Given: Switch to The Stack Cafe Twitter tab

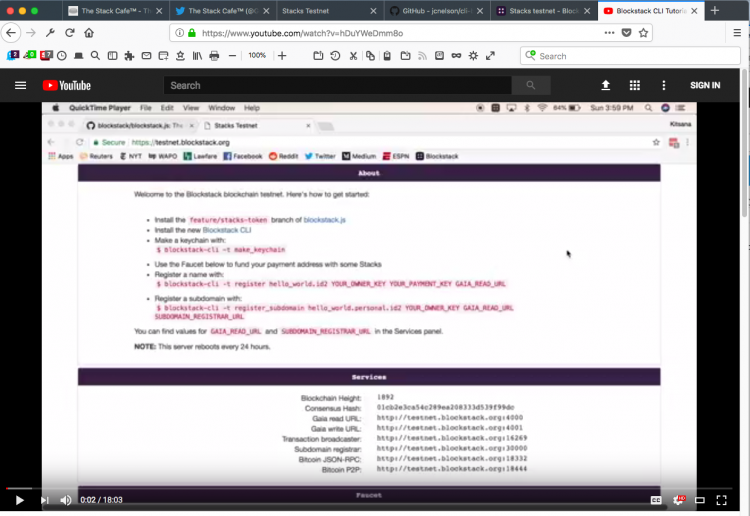Looking at the screenshot, I should pyautogui.click(x=222, y=11).
